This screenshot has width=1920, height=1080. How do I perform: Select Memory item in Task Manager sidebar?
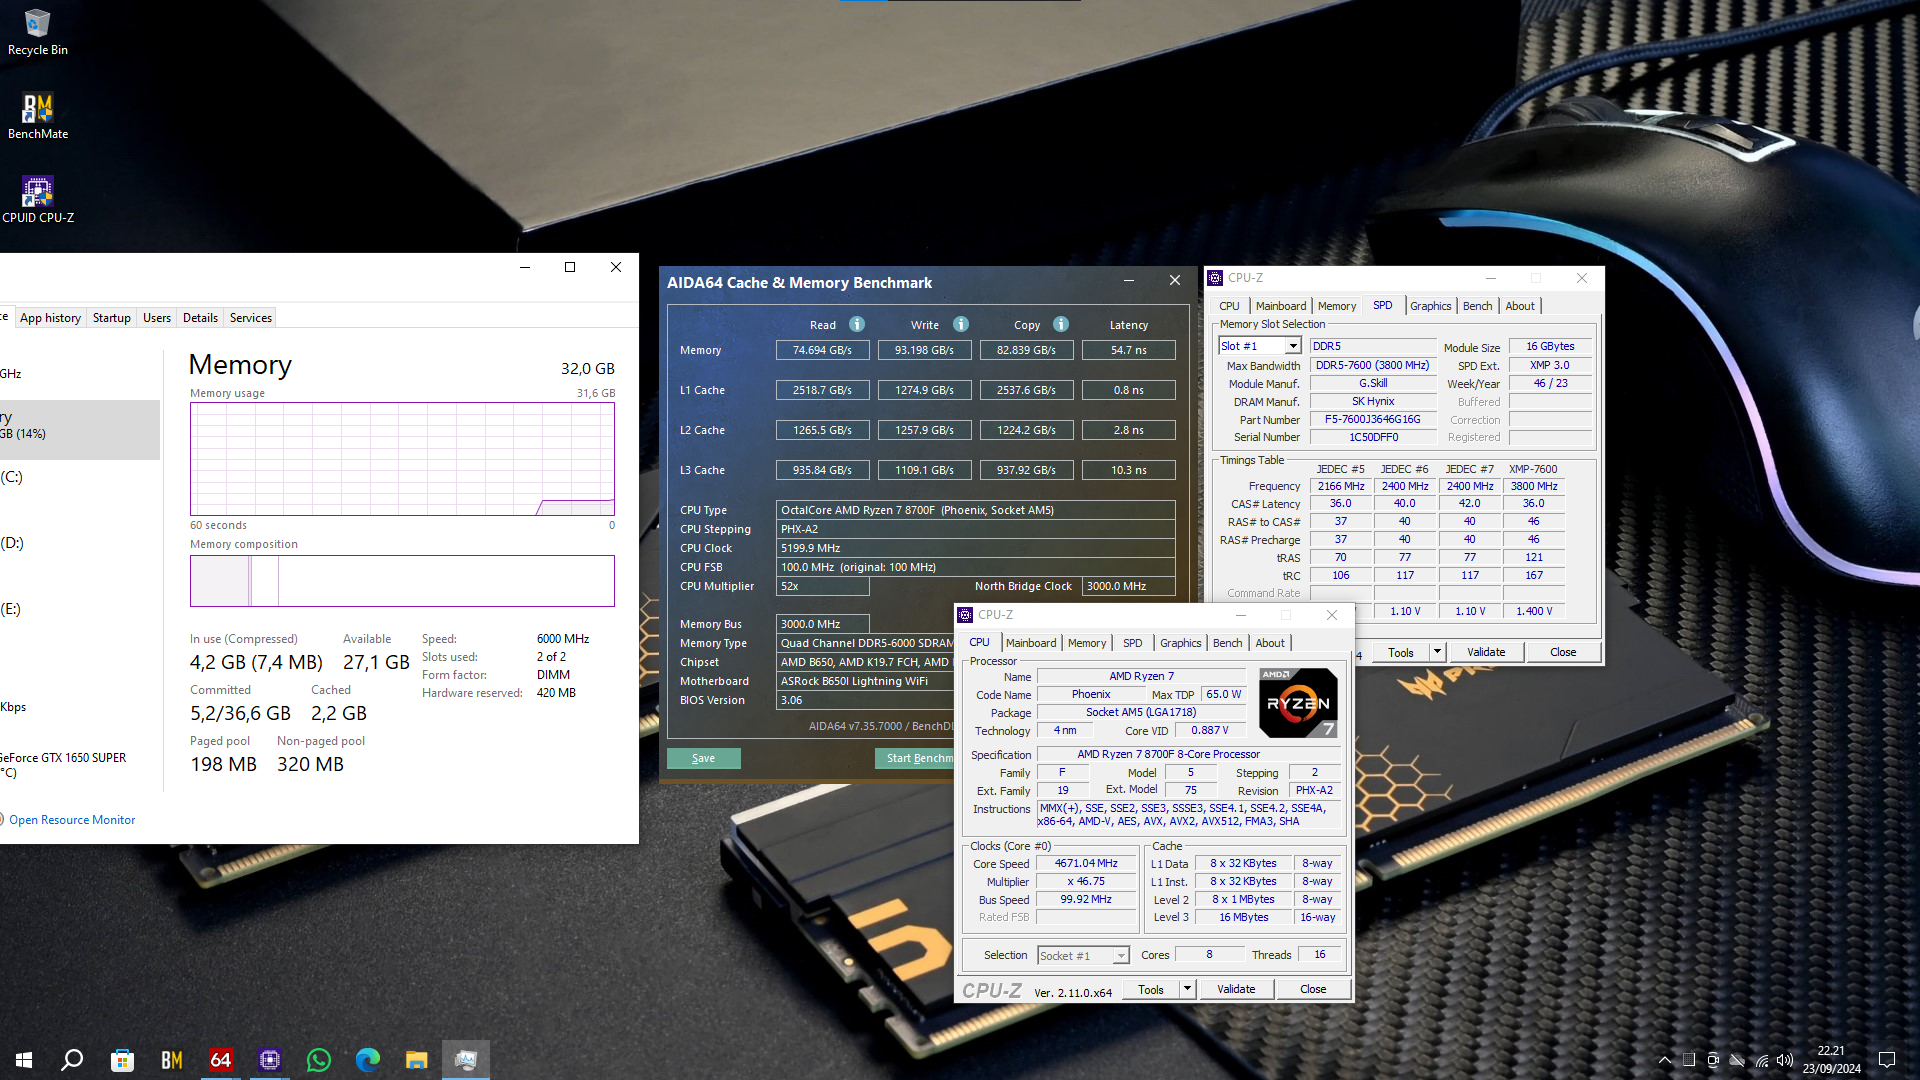[x=80, y=430]
